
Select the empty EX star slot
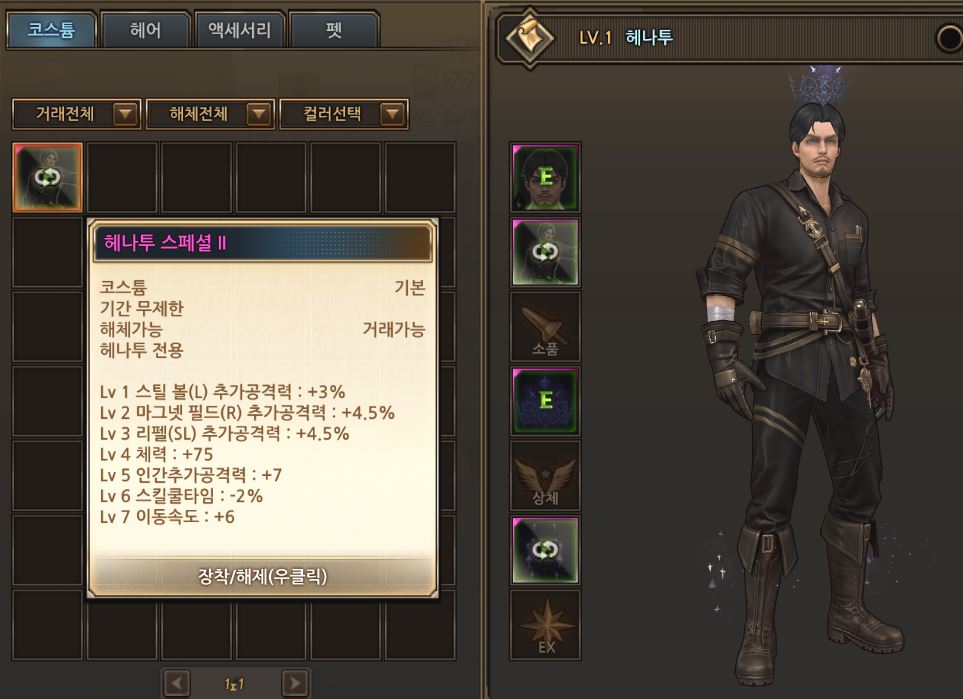[x=545, y=625]
